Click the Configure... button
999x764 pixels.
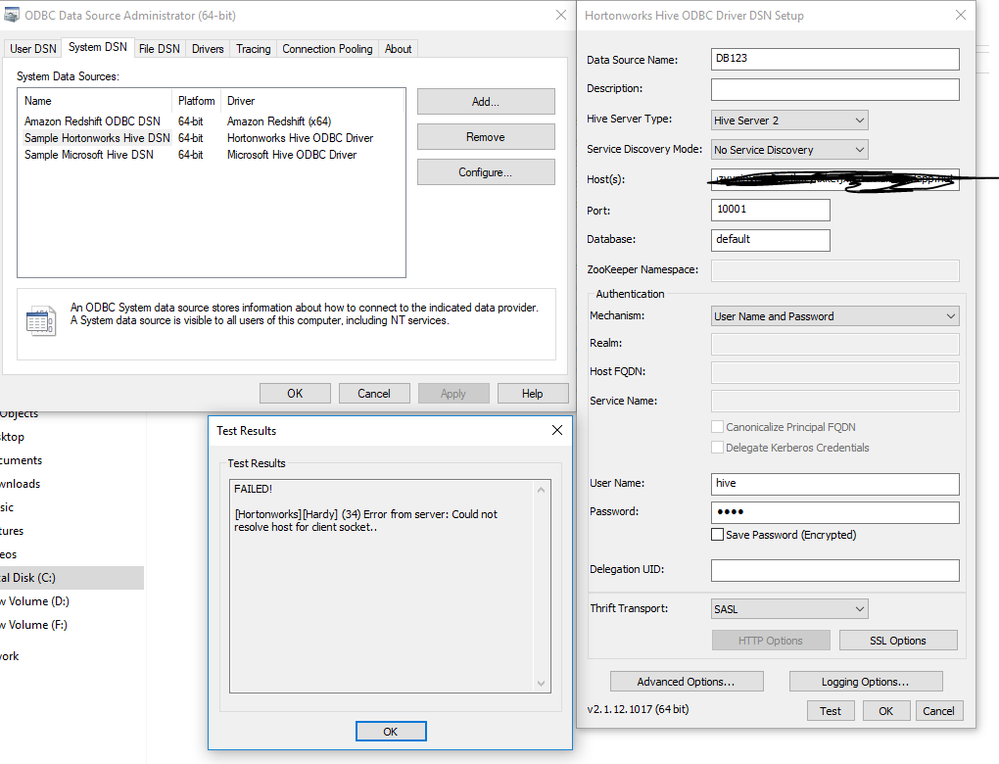pos(485,172)
